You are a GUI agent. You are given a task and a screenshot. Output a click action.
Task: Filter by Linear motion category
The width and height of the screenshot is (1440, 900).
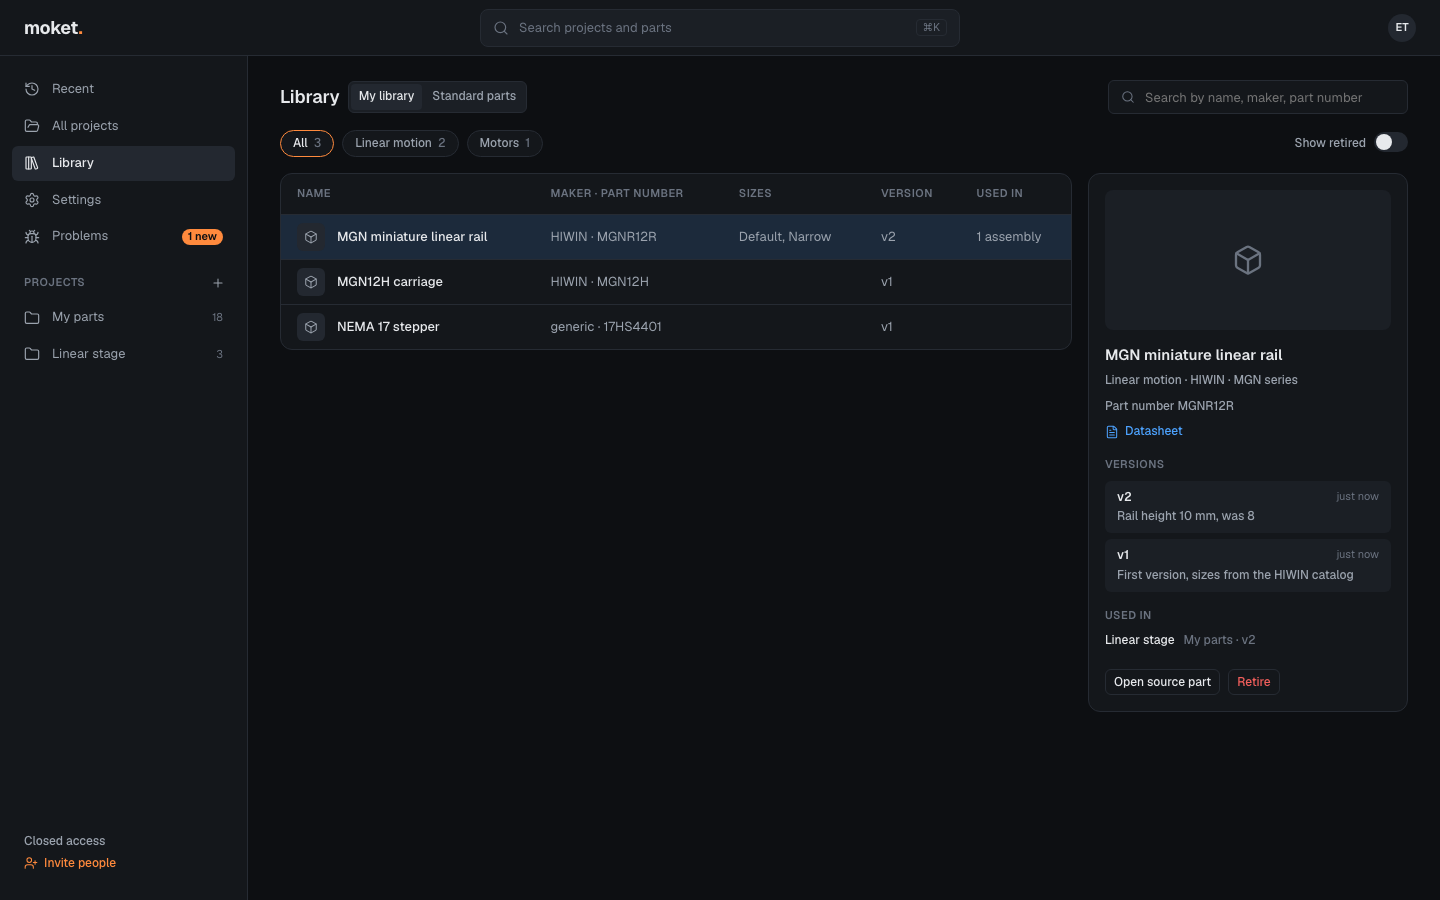(400, 143)
